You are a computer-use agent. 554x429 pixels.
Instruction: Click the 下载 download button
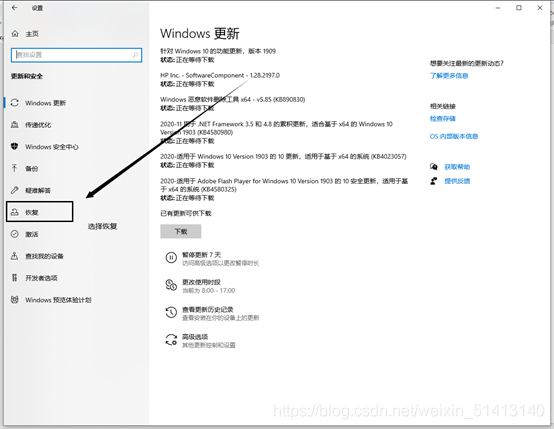(x=181, y=231)
